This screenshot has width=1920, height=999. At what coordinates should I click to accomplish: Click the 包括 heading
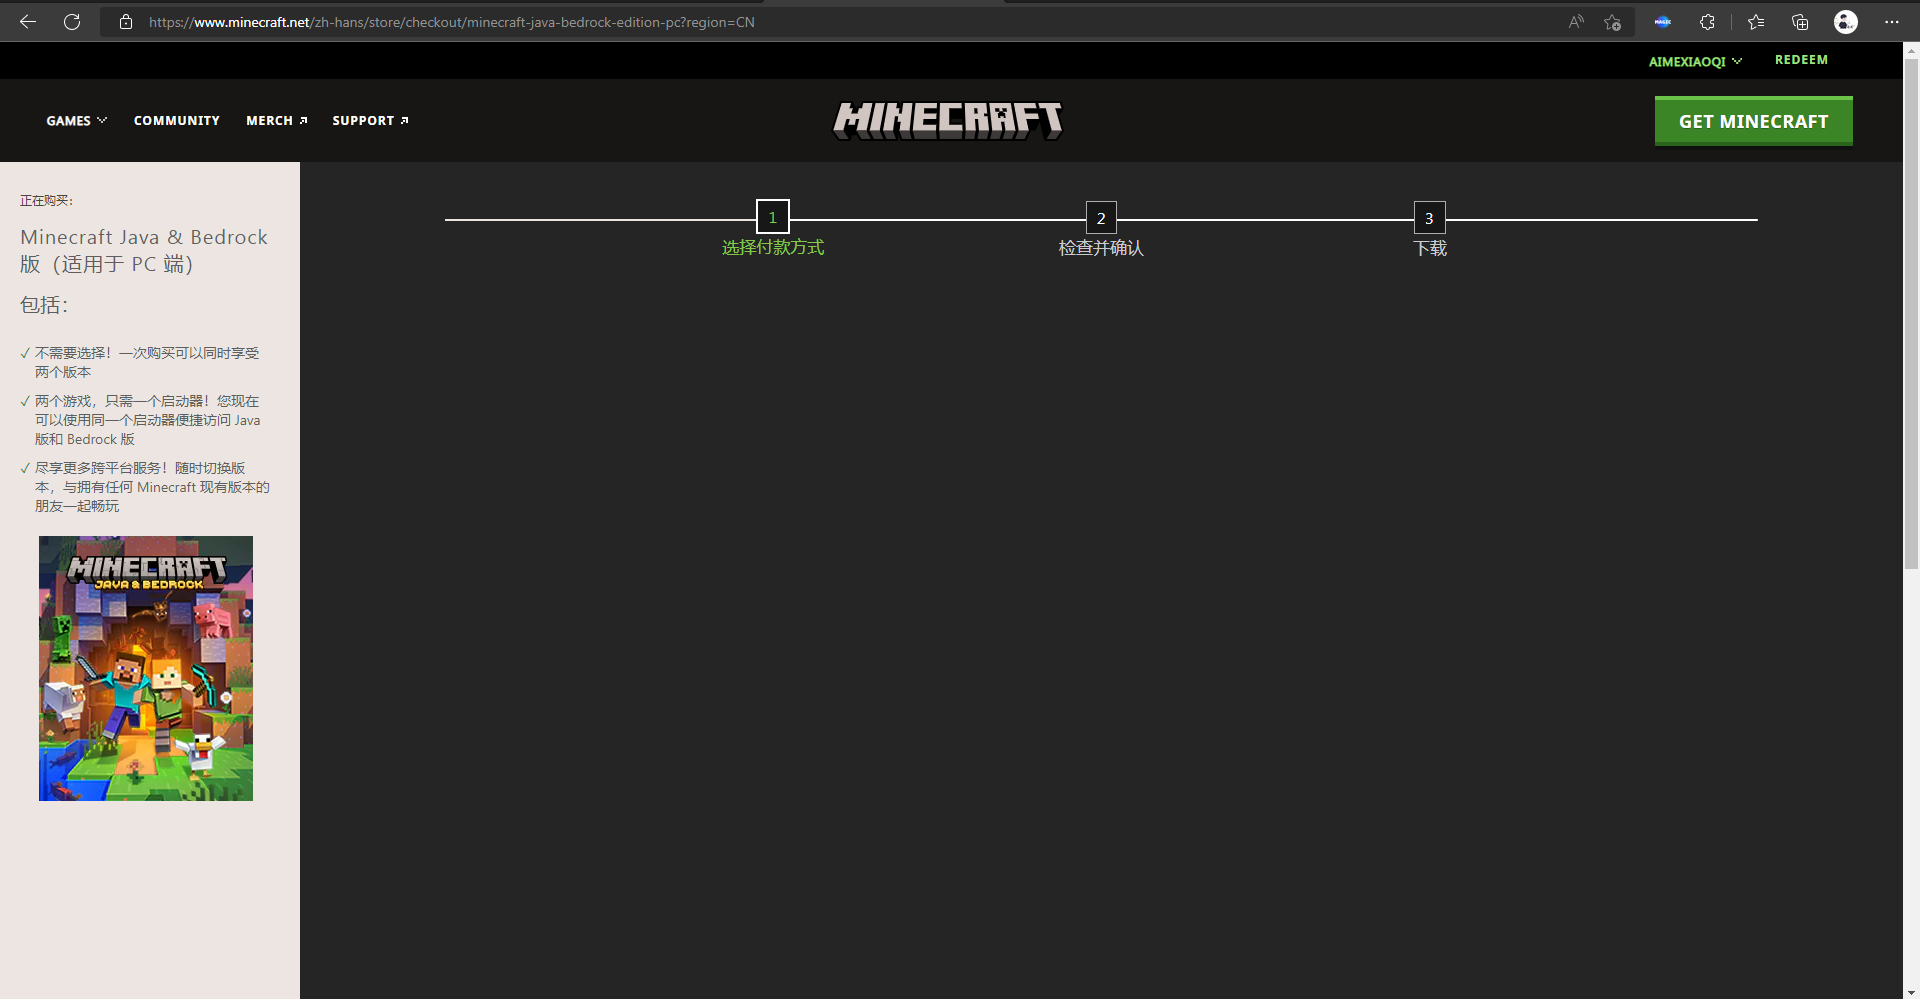click(x=44, y=305)
